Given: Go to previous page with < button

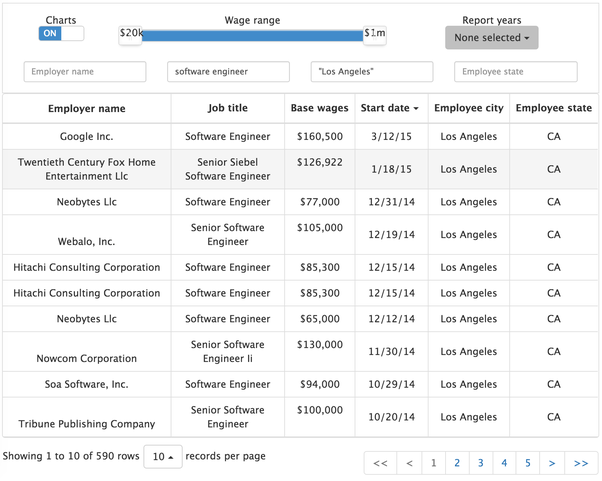Looking at the screenshot, I should pos(409,463).
